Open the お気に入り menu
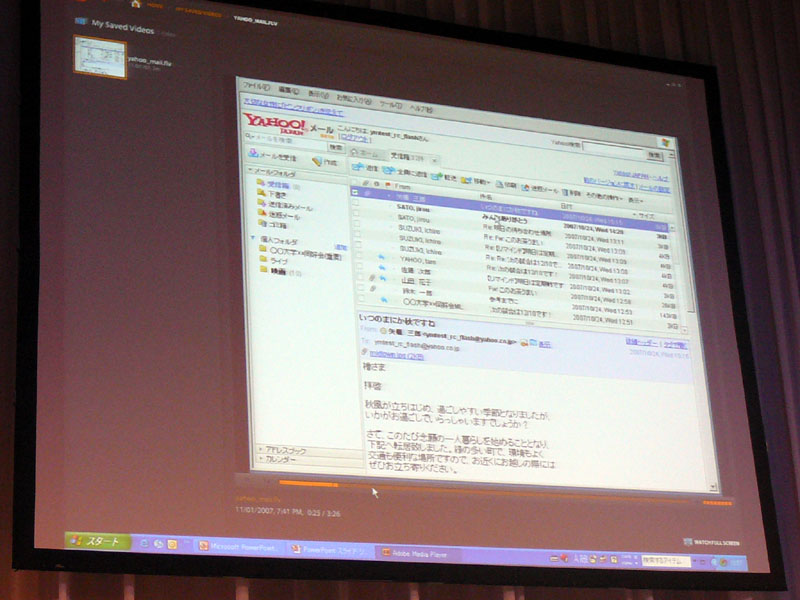This screenshot has width=800, height=600. 354,99
